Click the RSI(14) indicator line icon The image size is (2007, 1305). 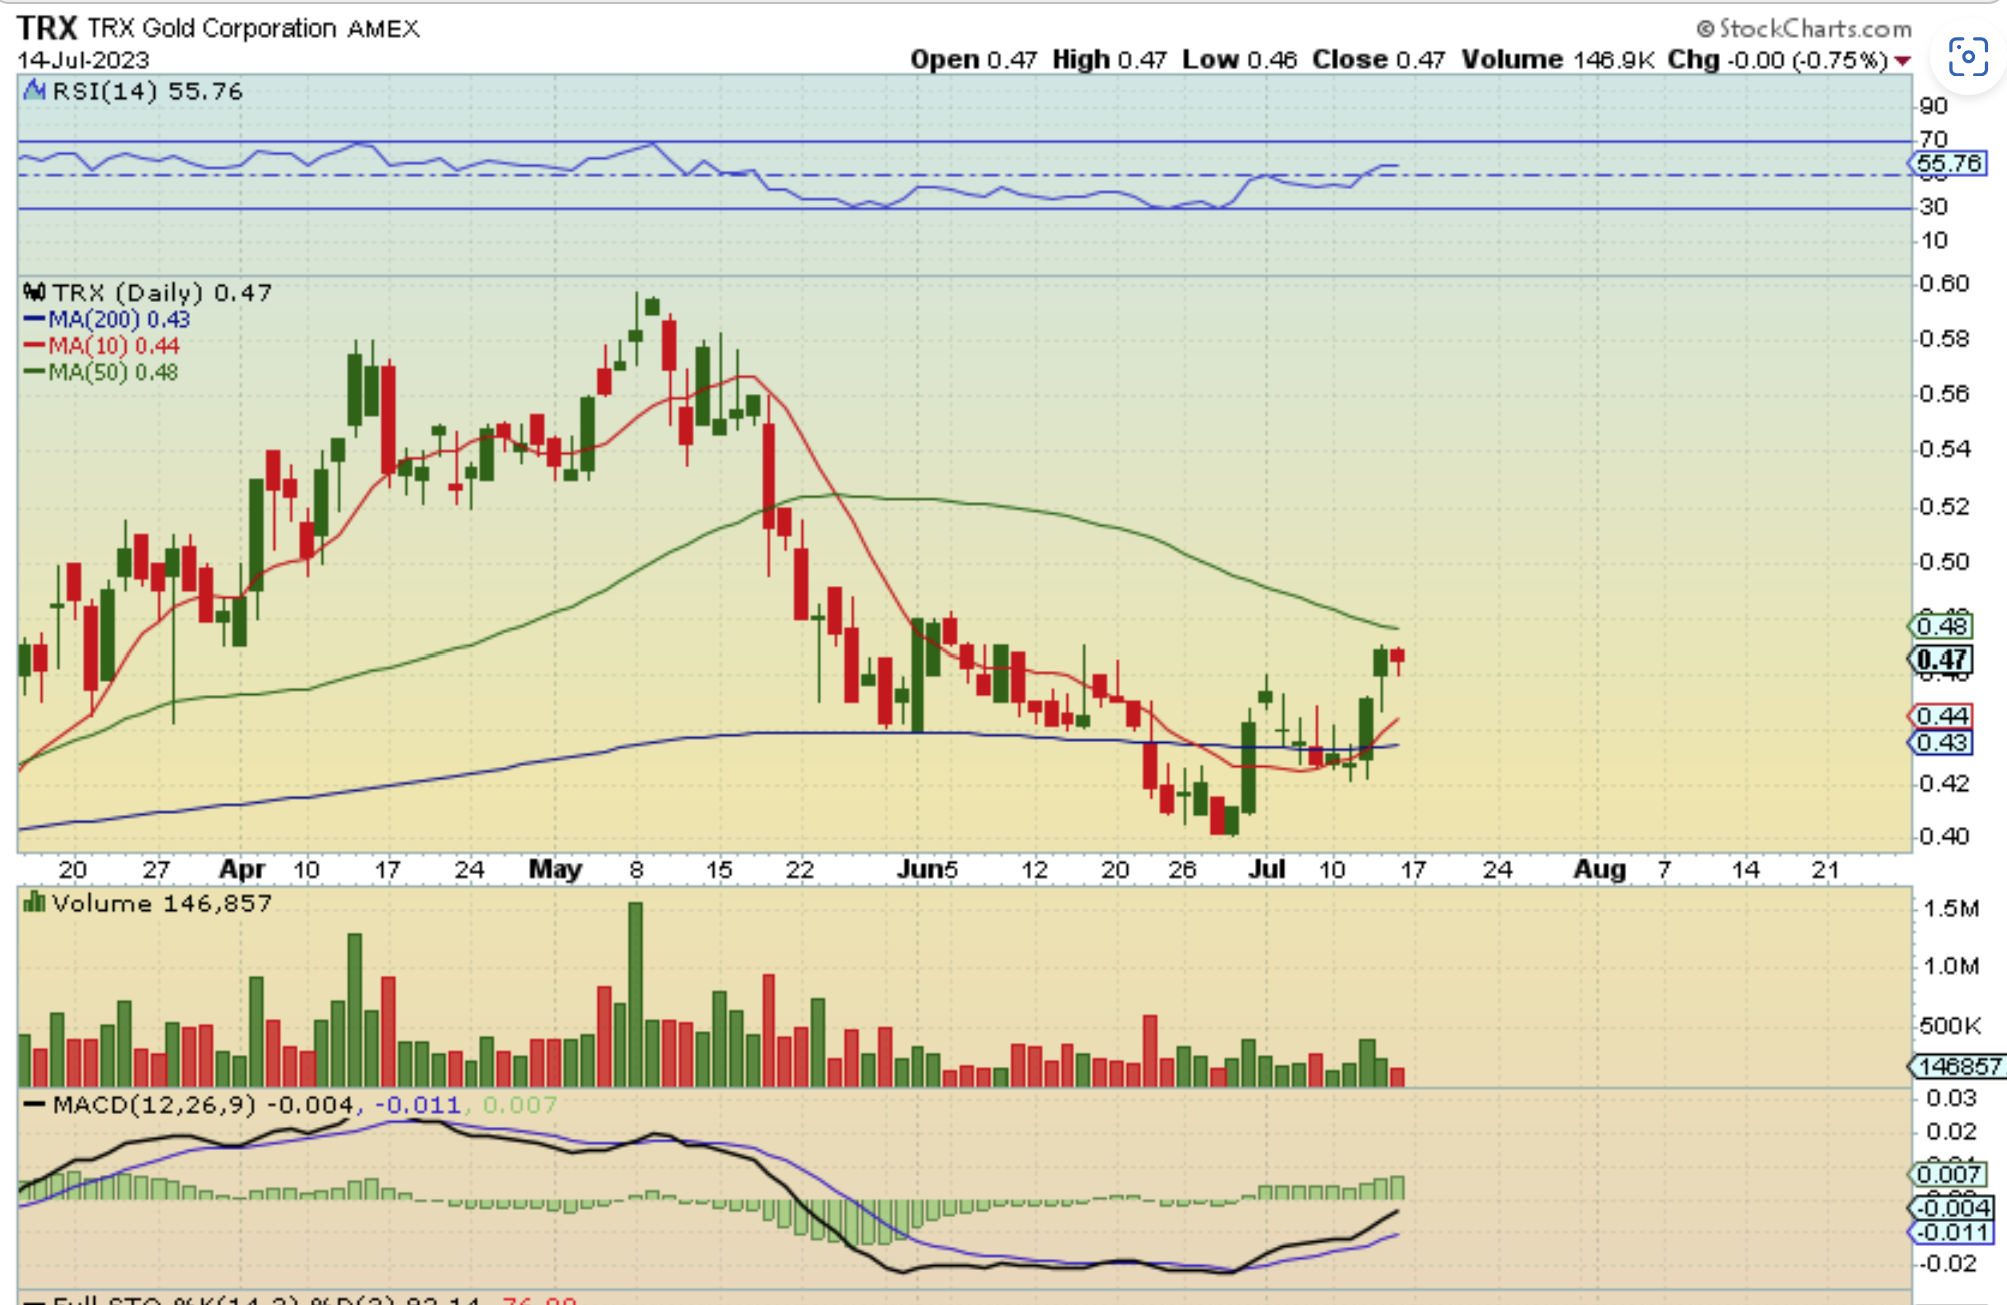click(x=34, y=91)
